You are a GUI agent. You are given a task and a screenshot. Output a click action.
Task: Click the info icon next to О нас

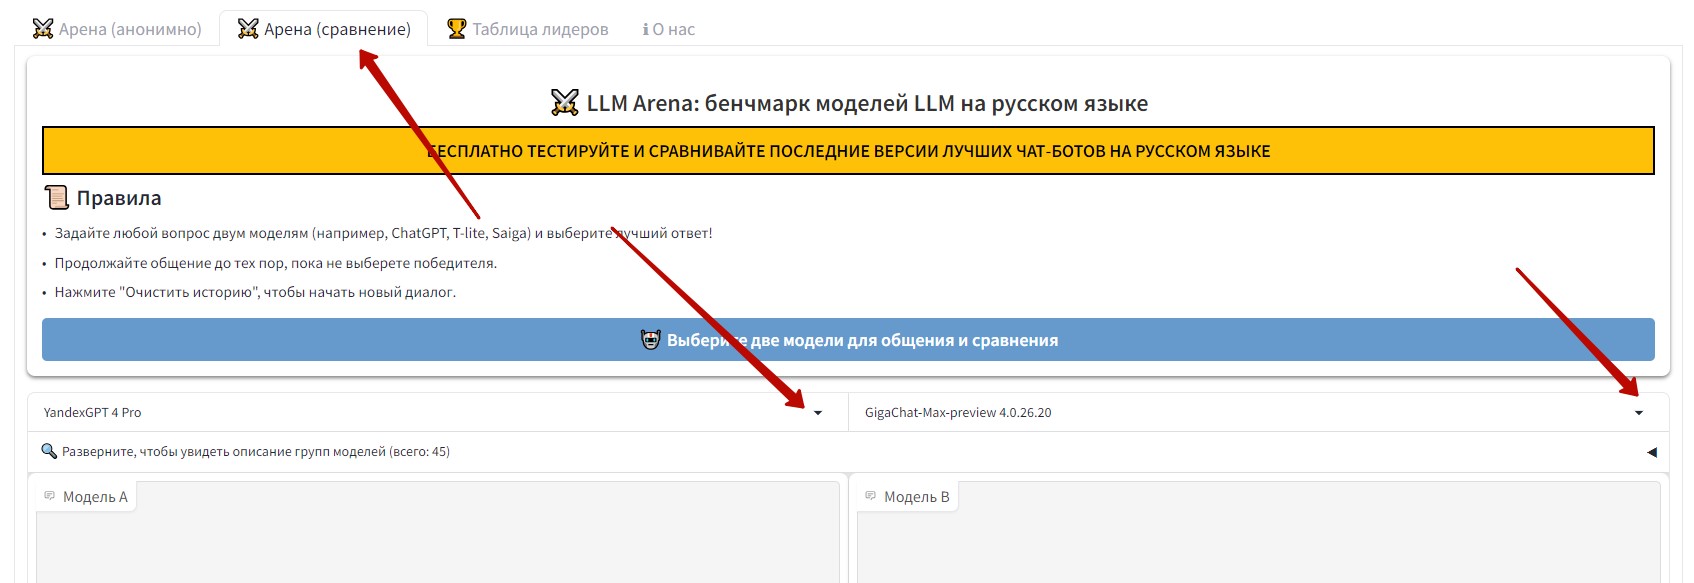coord(645,30)
